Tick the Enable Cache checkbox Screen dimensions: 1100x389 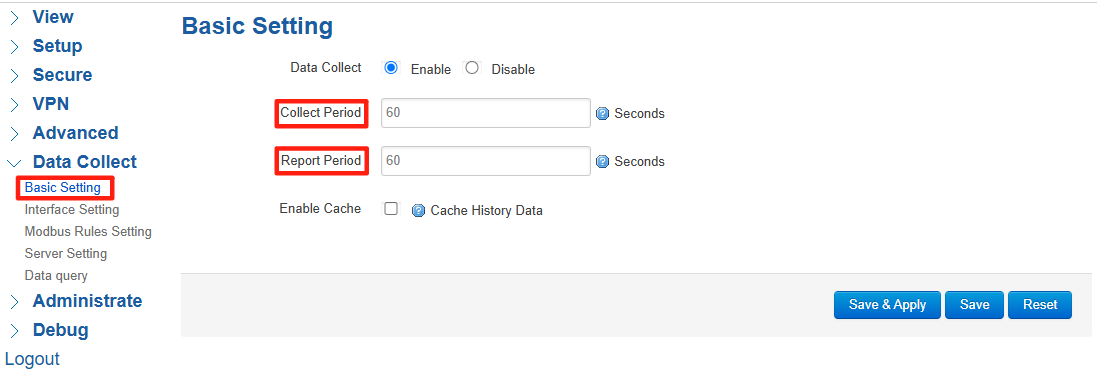[391, 209]
